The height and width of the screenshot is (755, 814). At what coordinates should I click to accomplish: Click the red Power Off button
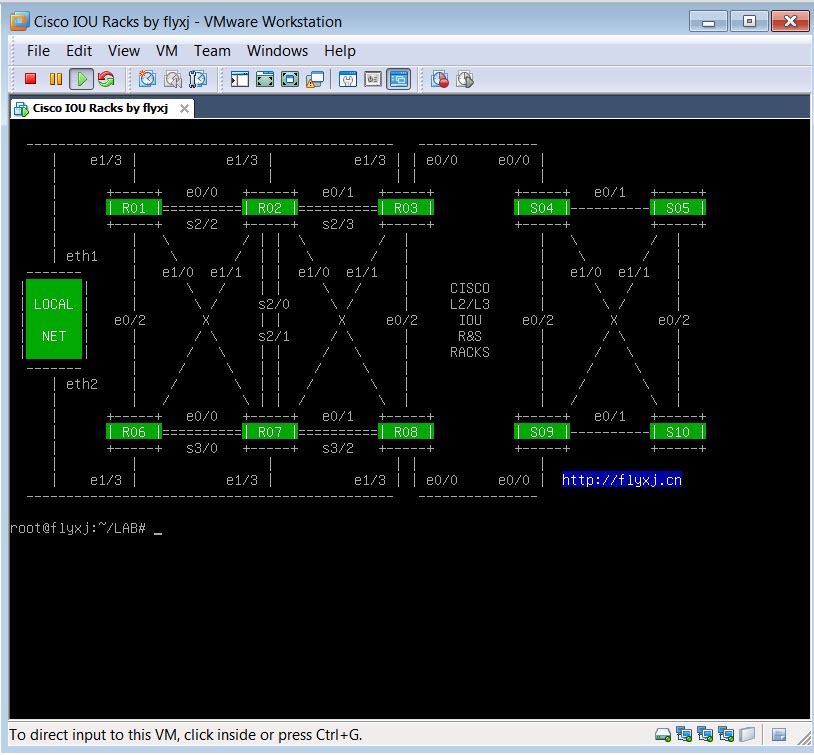point(31,79)
